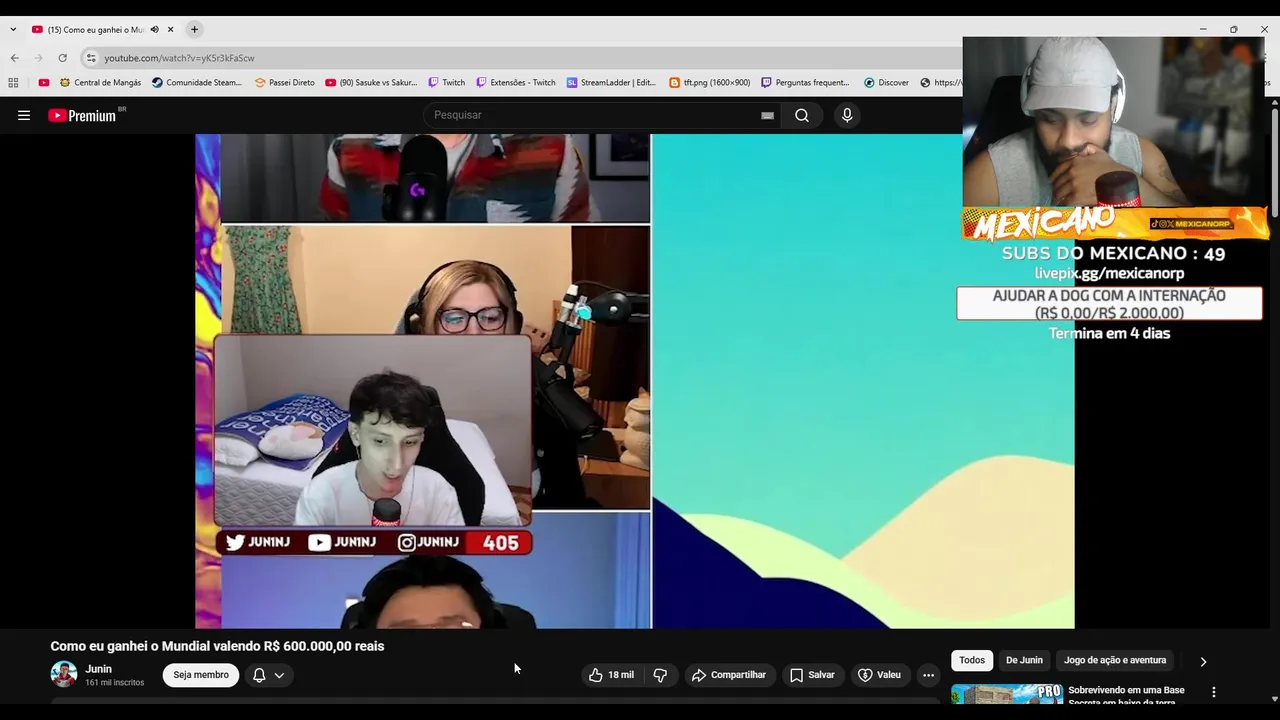The image size is (1280, 720).
Task: Open Comunidade Steam bookmark
Action: point(197,83)
